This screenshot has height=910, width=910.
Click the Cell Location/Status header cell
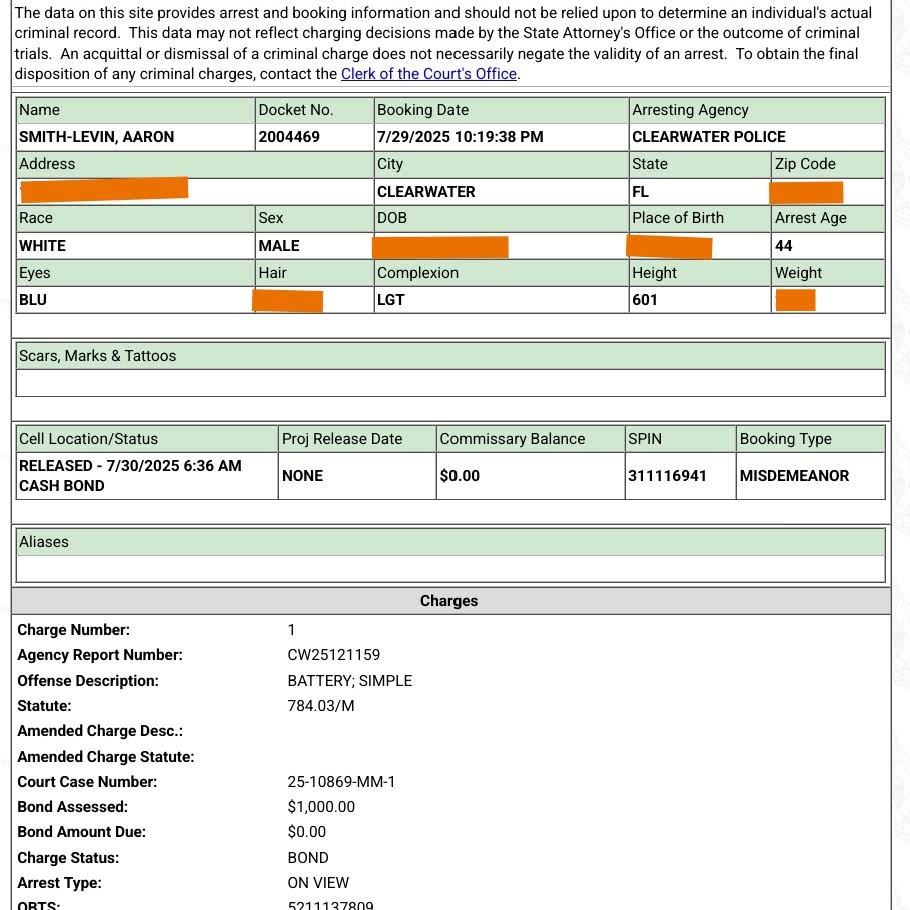(88, 439)
